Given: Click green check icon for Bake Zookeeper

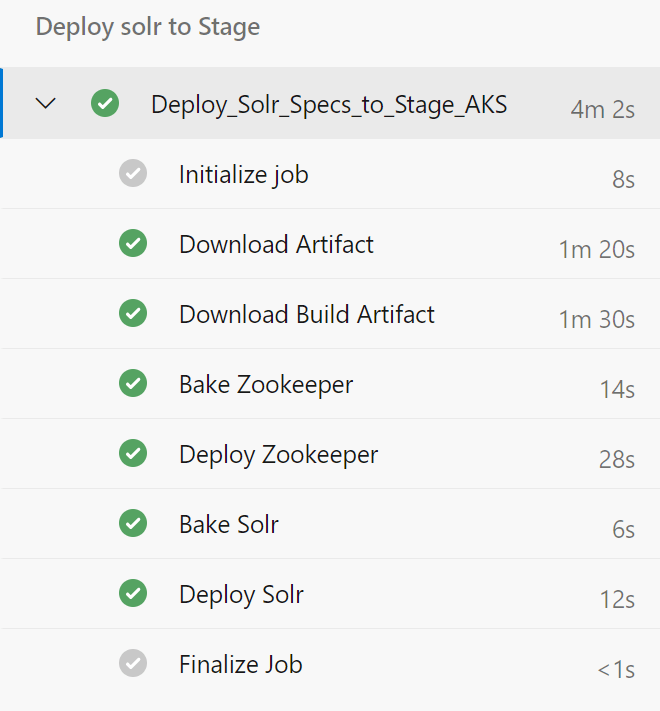Looking at the screenshot, I should (x=133, y=383).
